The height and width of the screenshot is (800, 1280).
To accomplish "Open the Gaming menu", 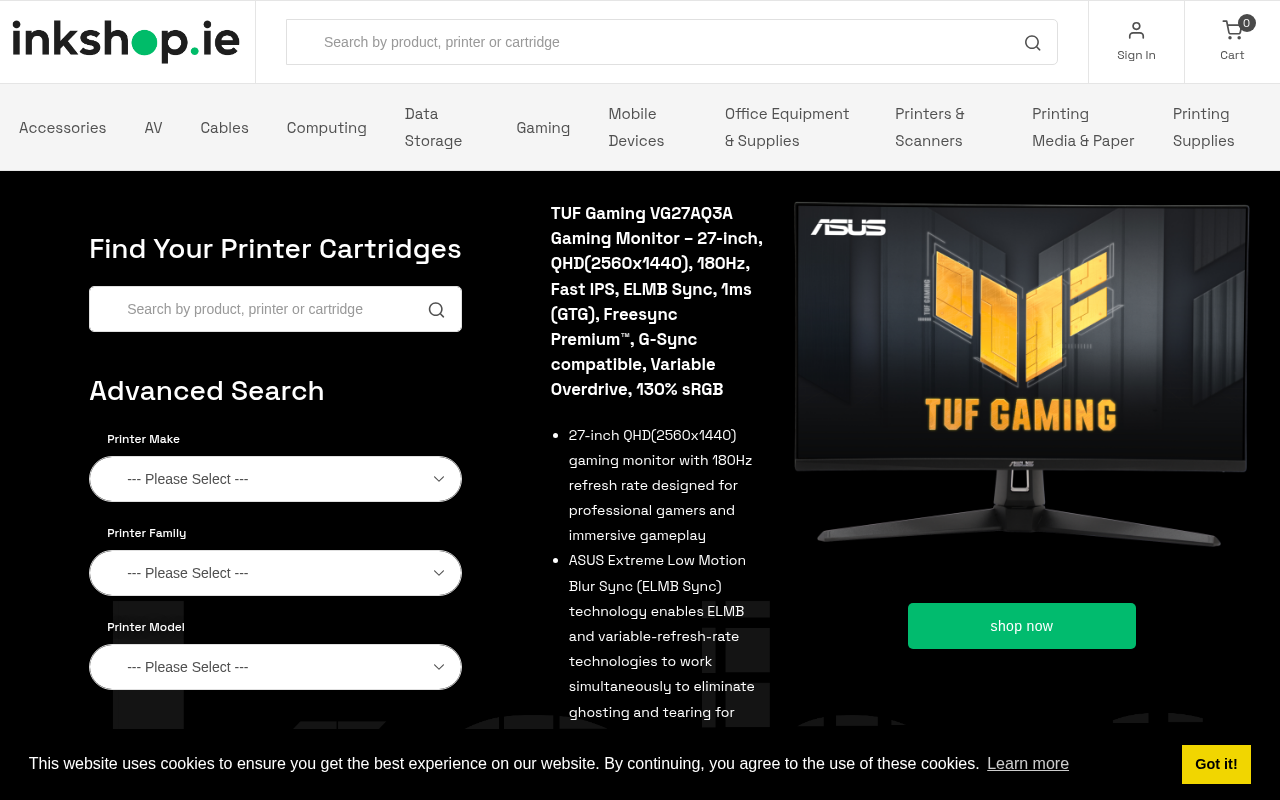I will (543, 127).
